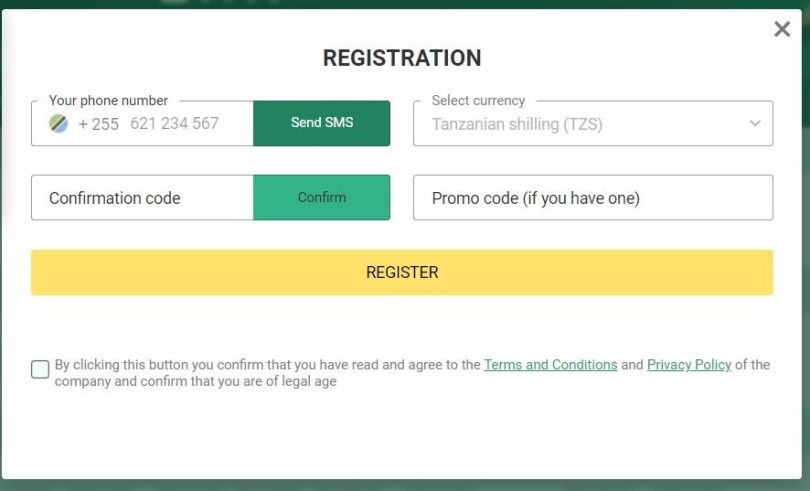The height and width of the screenshot is (491, 810).
Task: Click the 'legal age' text line
Action: pos(196,381)
